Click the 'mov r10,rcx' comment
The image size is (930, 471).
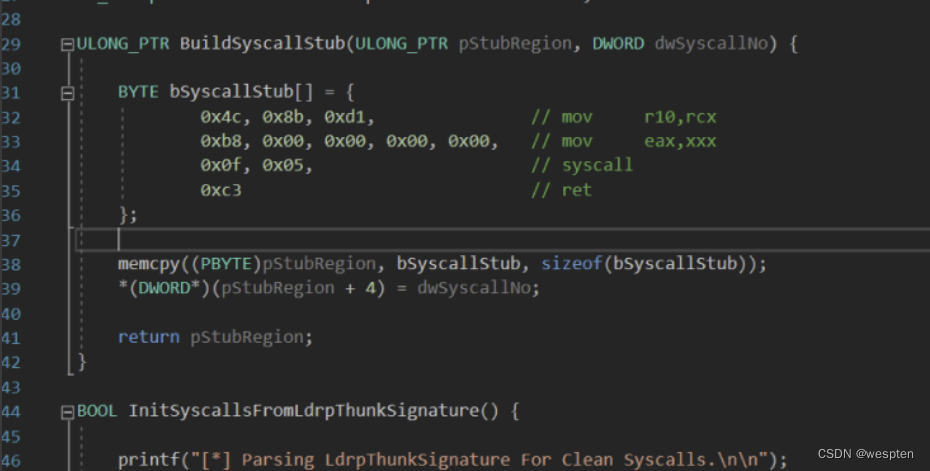[624, 118]
